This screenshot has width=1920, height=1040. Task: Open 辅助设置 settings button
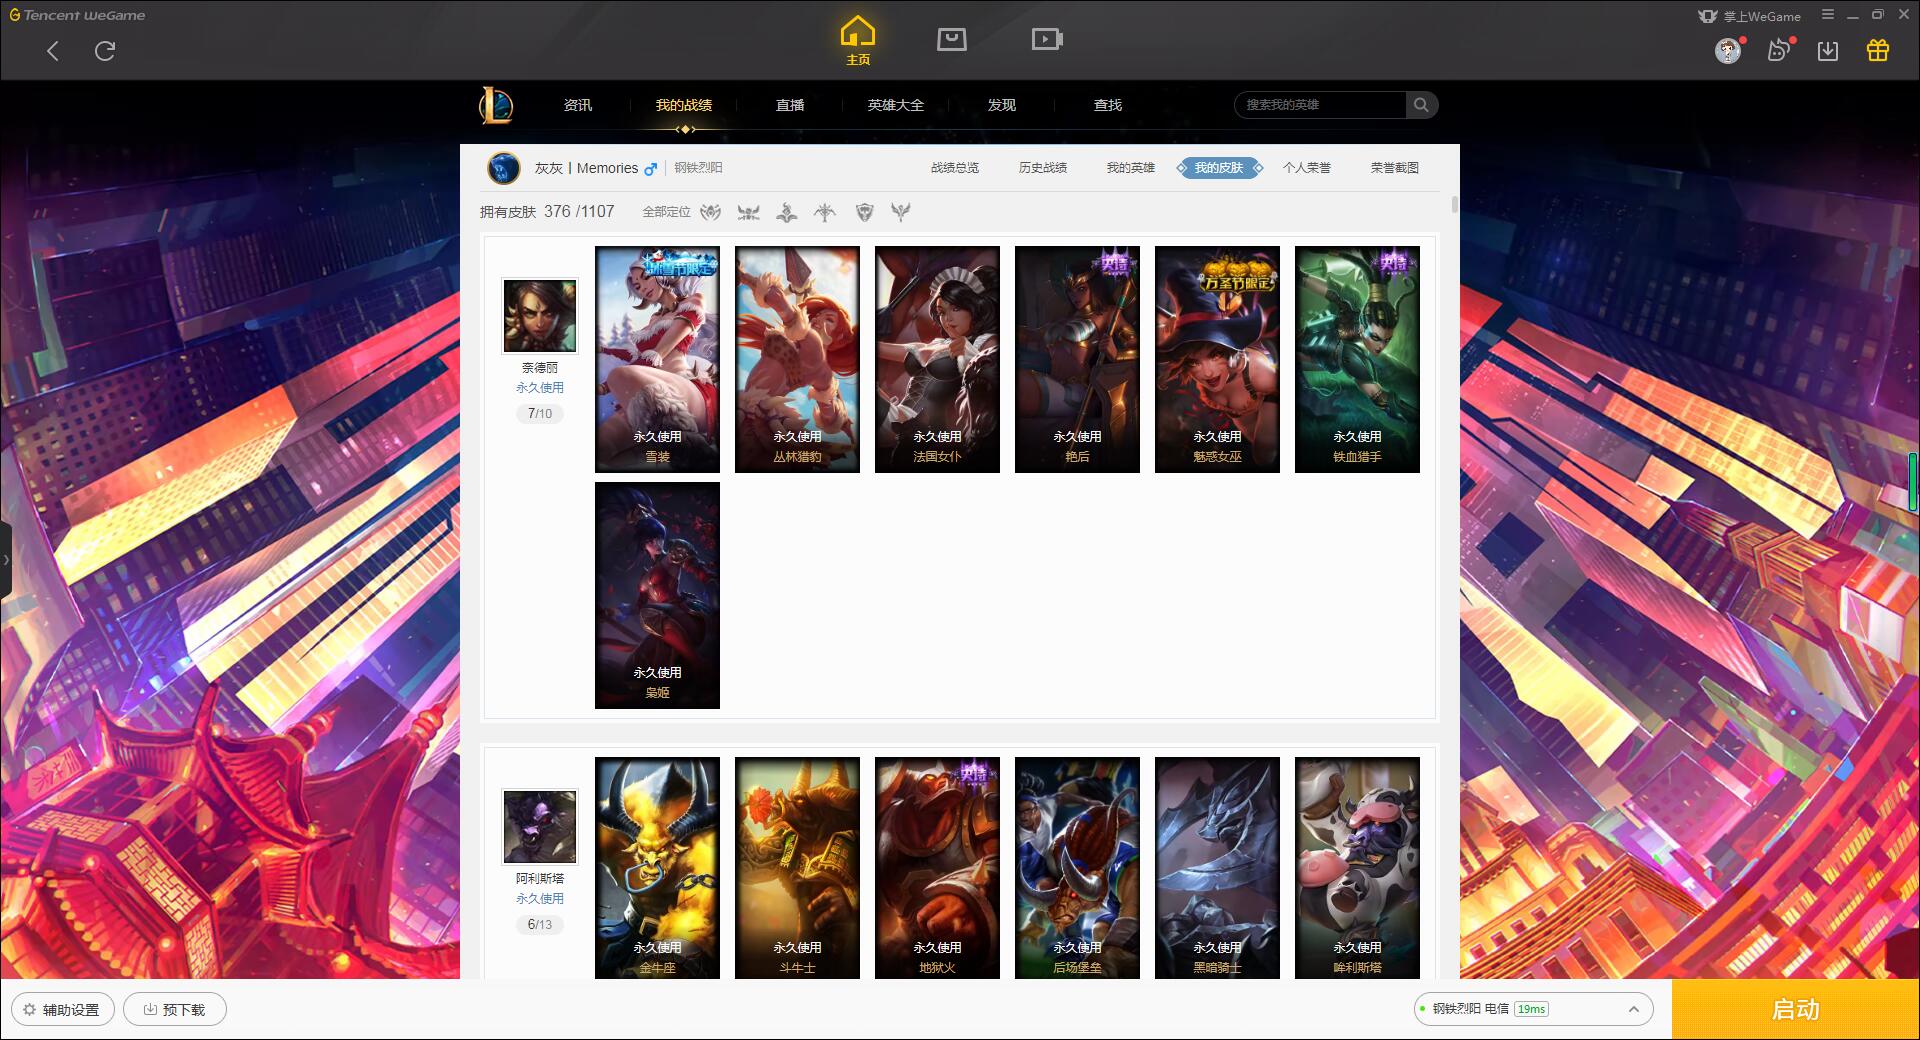click(62, 1009)
